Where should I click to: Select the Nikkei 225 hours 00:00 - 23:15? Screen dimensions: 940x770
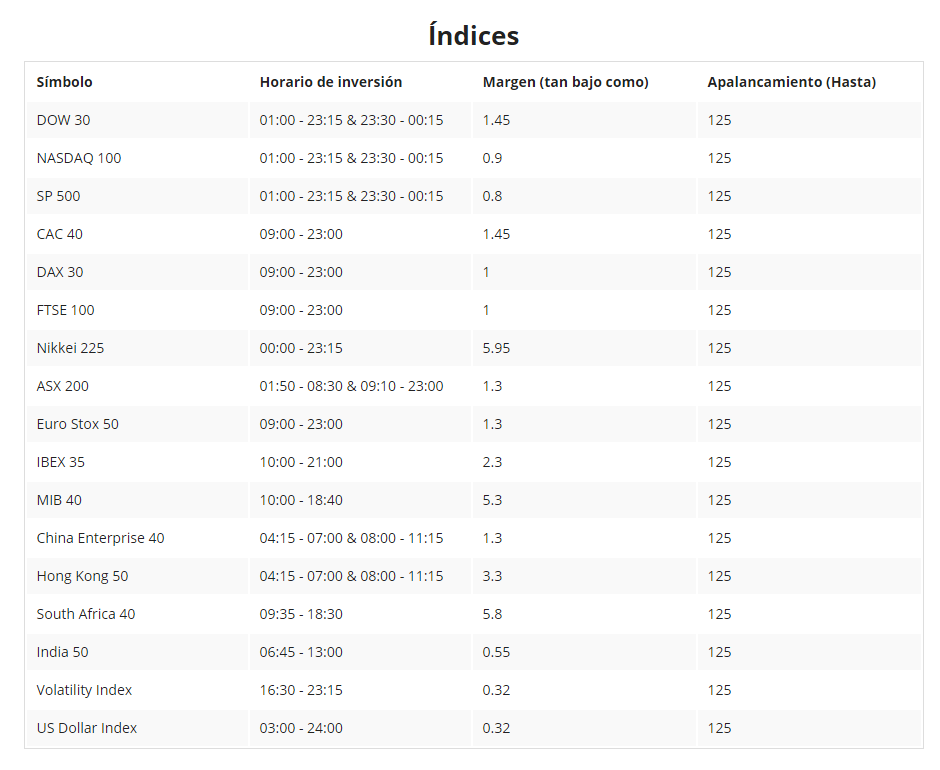click(x=301, y=348)
